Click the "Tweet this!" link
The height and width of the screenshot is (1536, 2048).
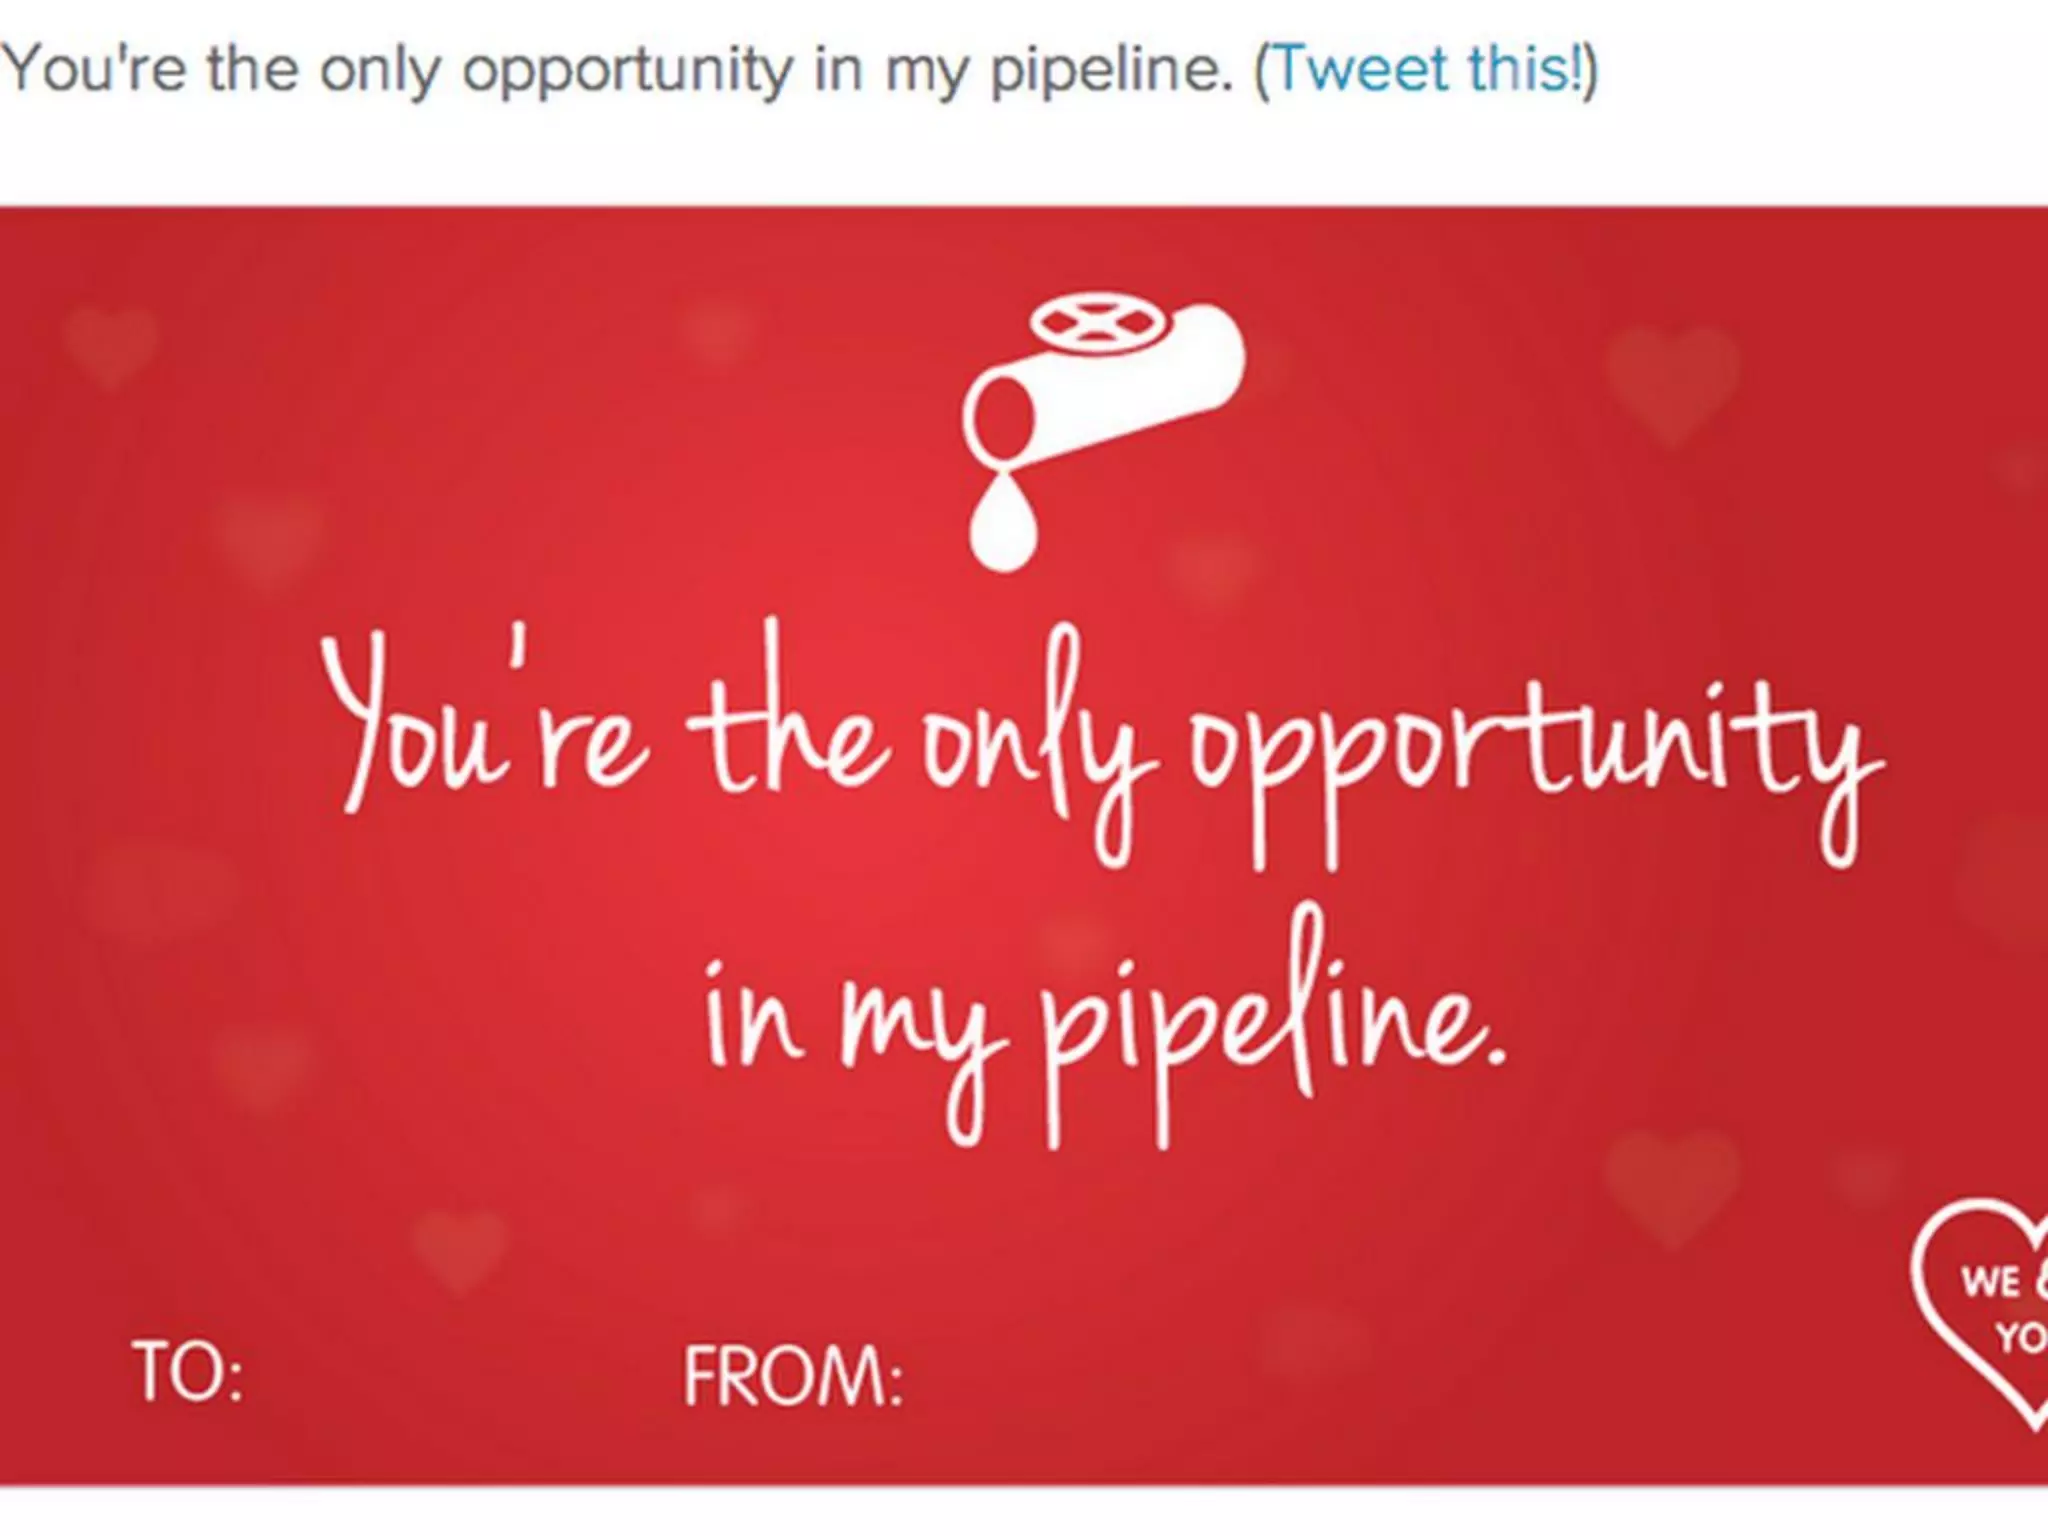[x=1426, y=70]
